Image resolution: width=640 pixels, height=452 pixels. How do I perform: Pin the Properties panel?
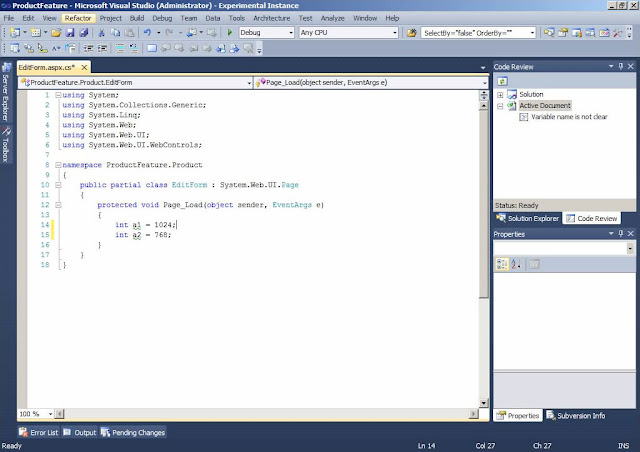point(621,234)
